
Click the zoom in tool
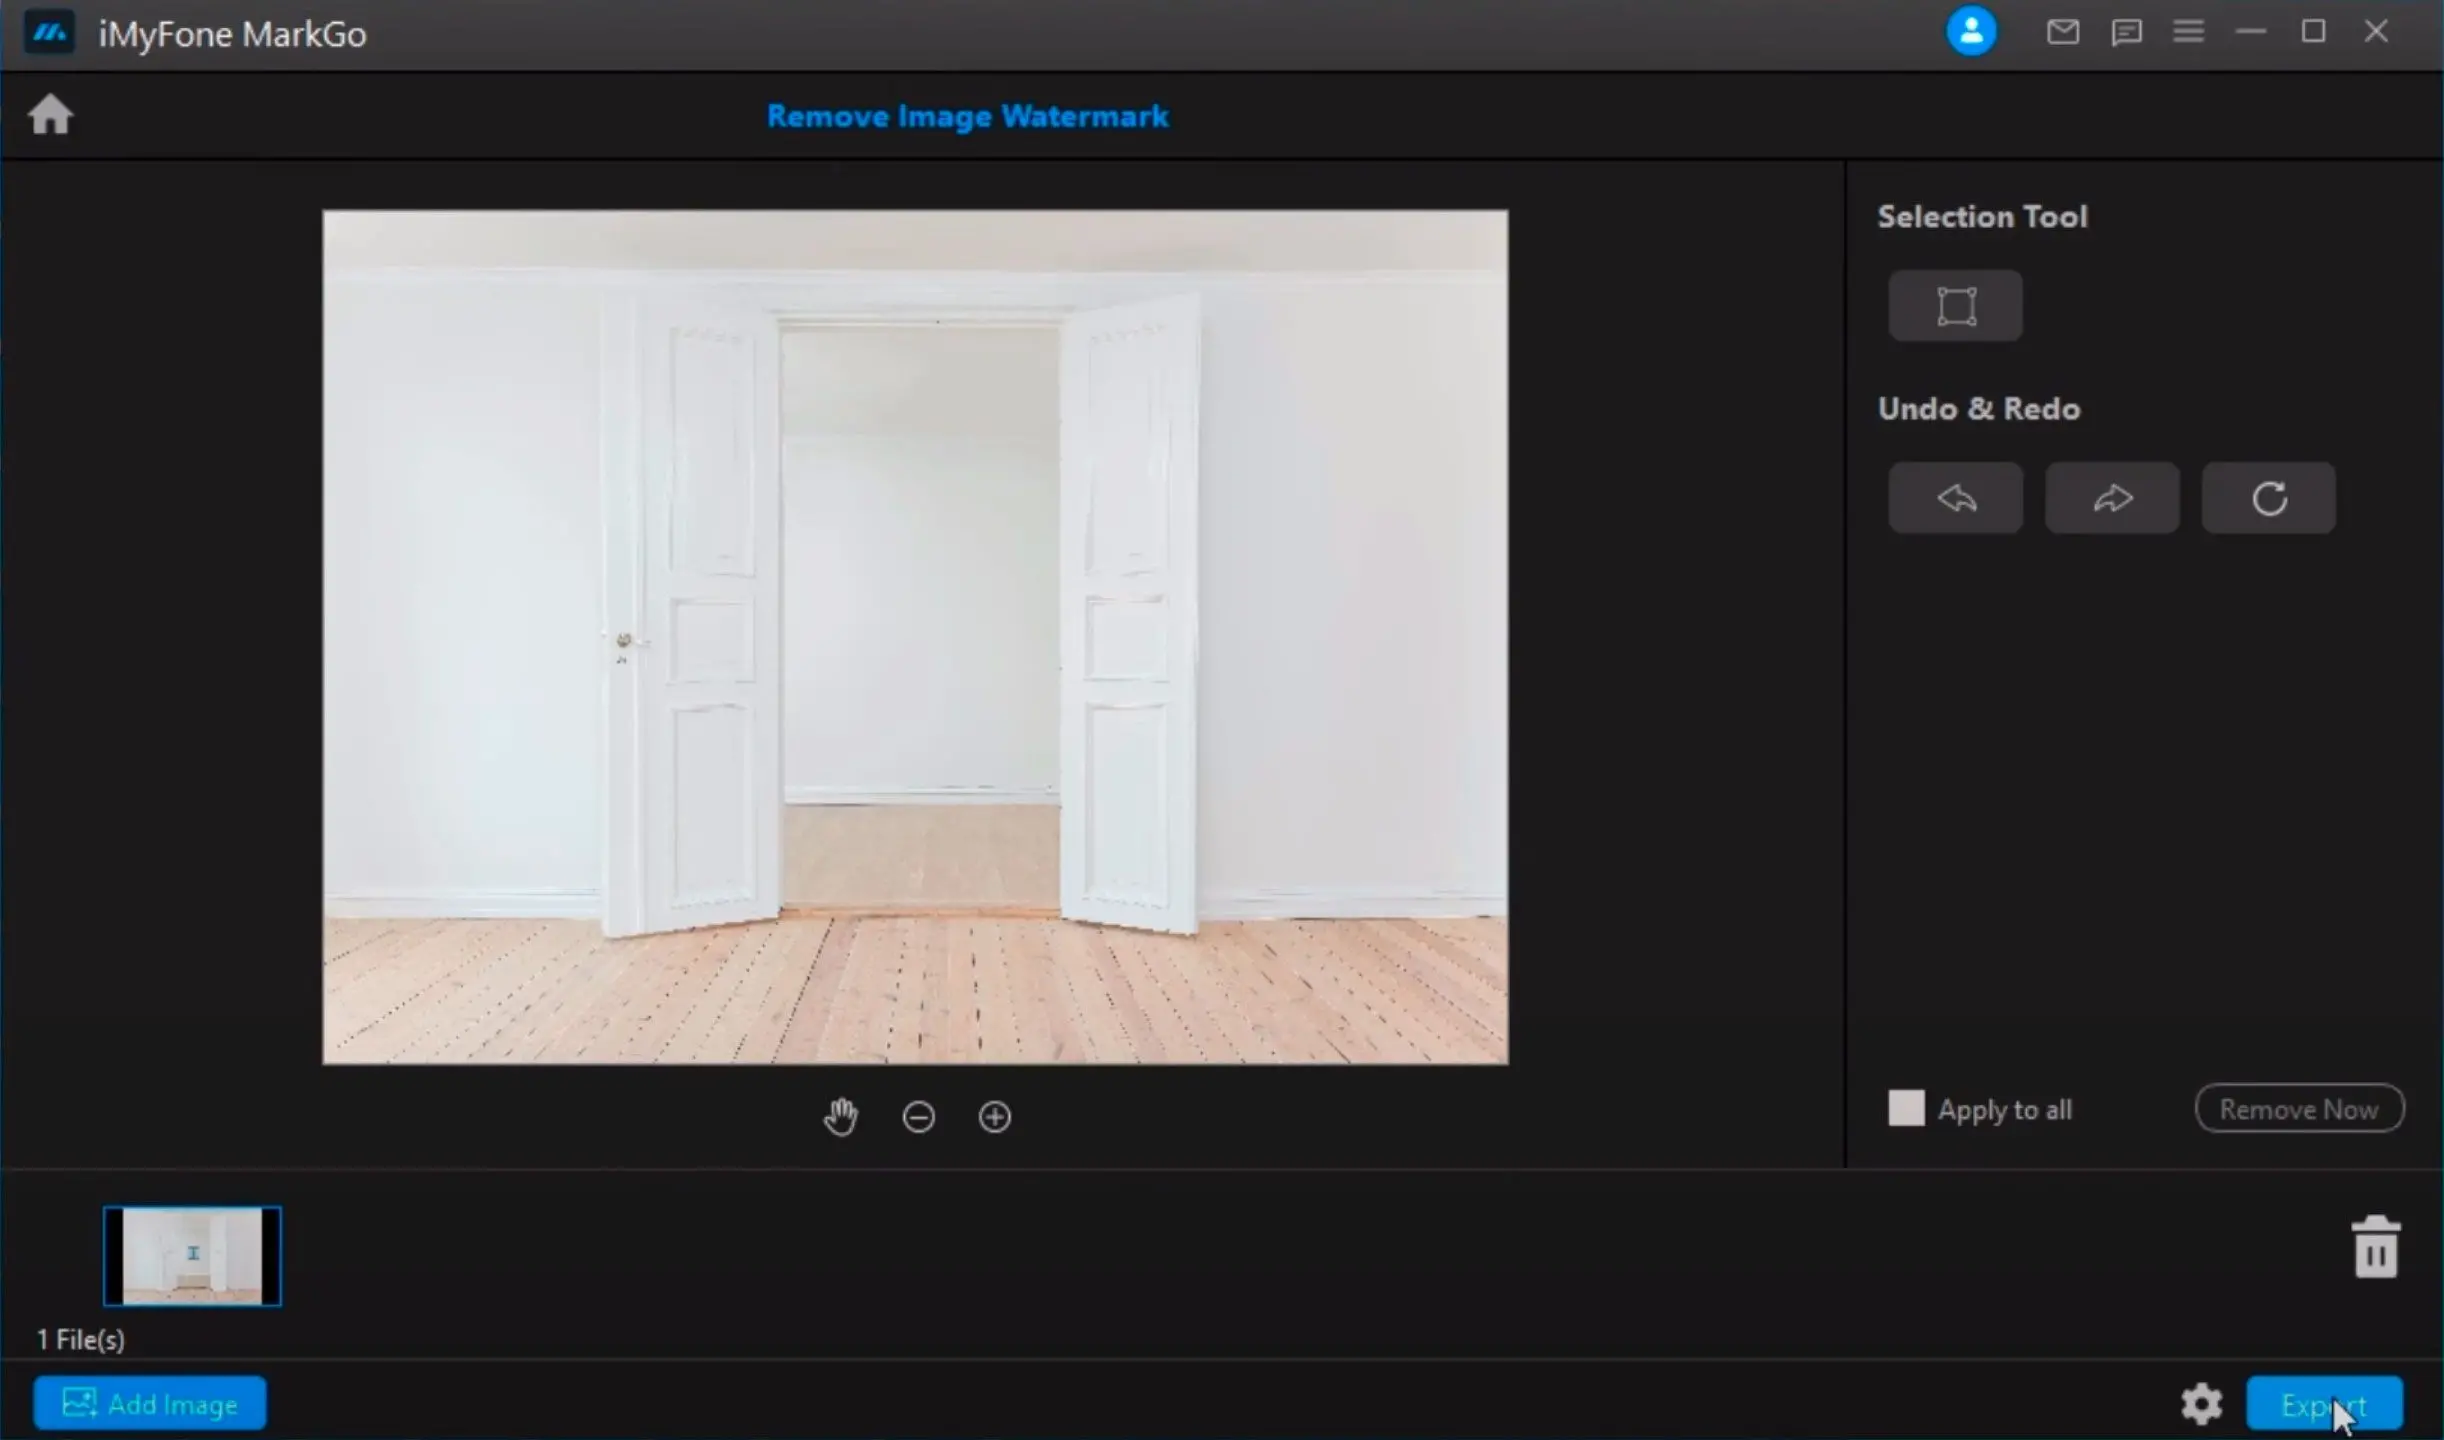pyautogui.click(x=992, y=1118)
